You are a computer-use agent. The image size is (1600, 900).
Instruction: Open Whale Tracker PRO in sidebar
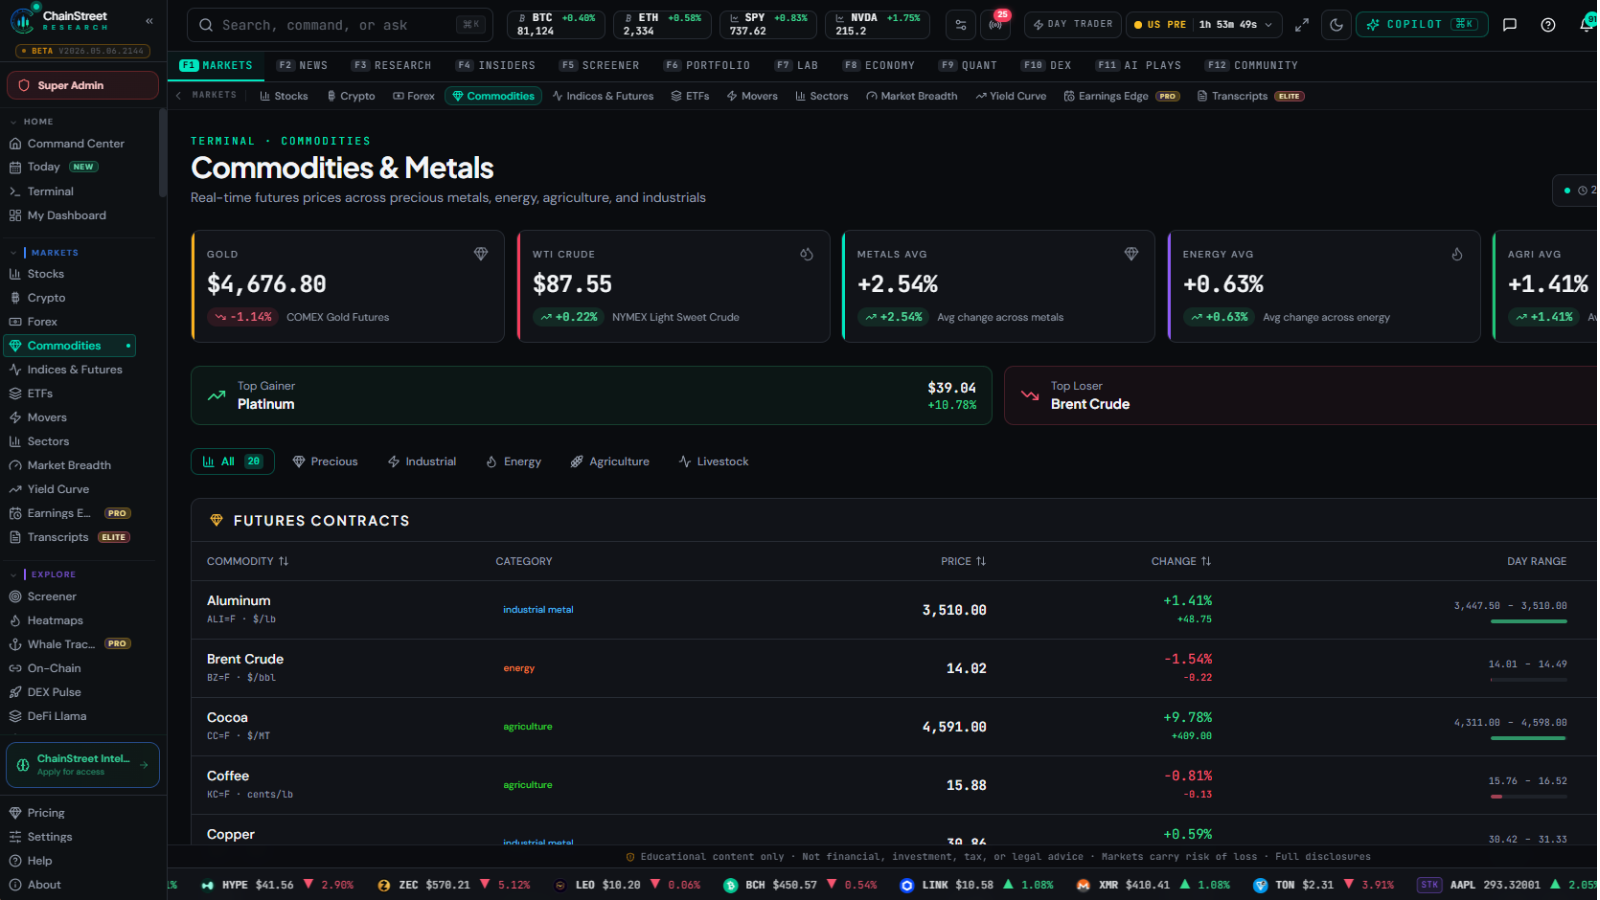click(x=70, y=644)
